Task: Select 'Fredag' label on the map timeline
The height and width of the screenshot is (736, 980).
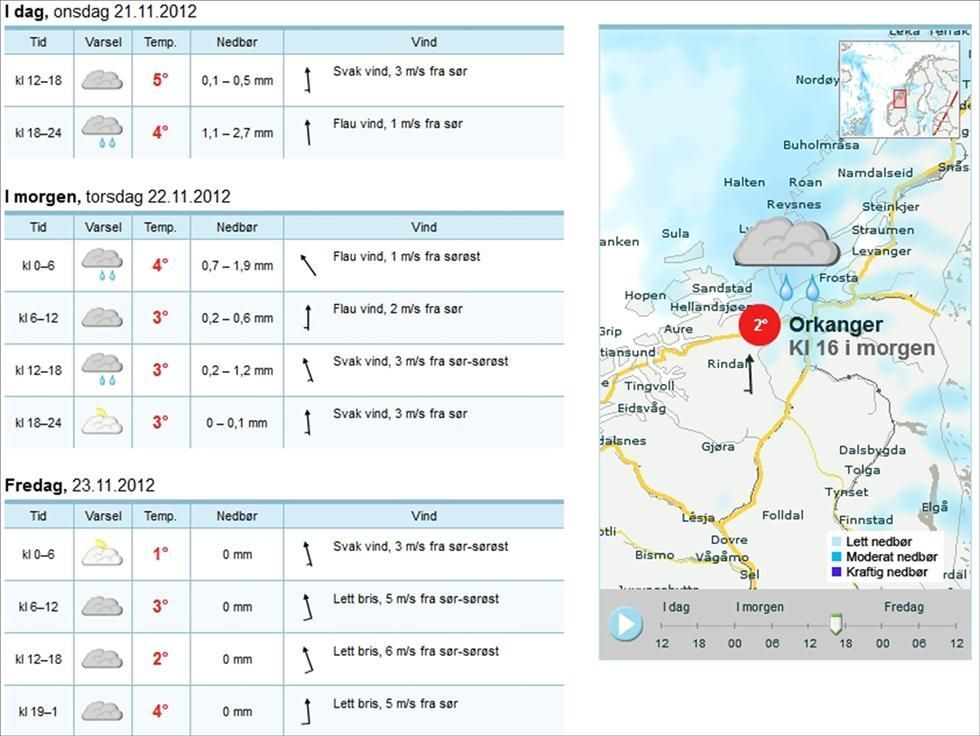Action: tap(903, 607)
